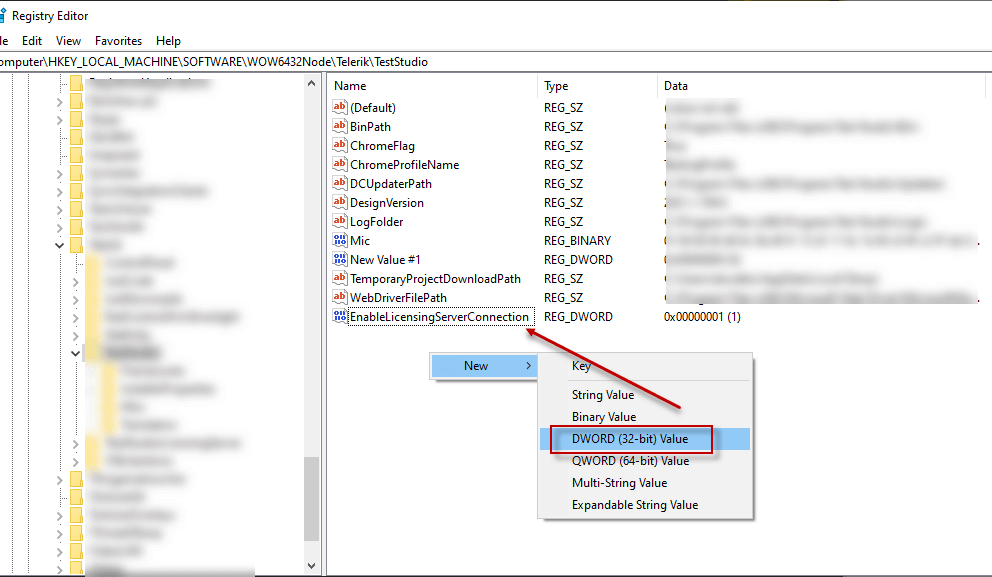Select the DCUpdaterPath value name

(390, 183)
